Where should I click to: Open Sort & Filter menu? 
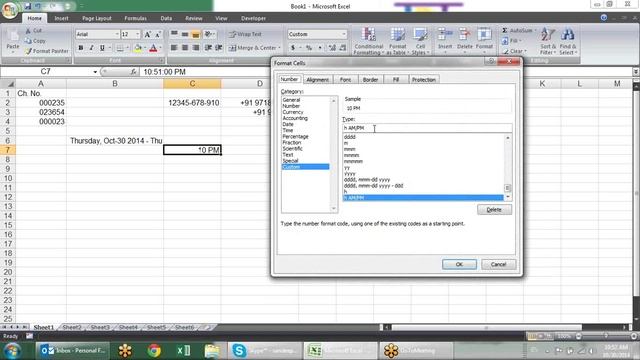548,41
